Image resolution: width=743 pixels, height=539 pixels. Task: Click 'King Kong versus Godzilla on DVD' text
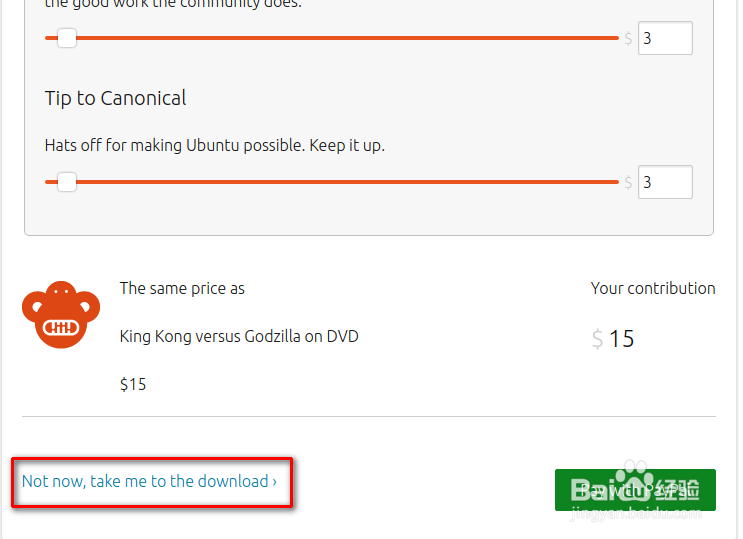239,336
